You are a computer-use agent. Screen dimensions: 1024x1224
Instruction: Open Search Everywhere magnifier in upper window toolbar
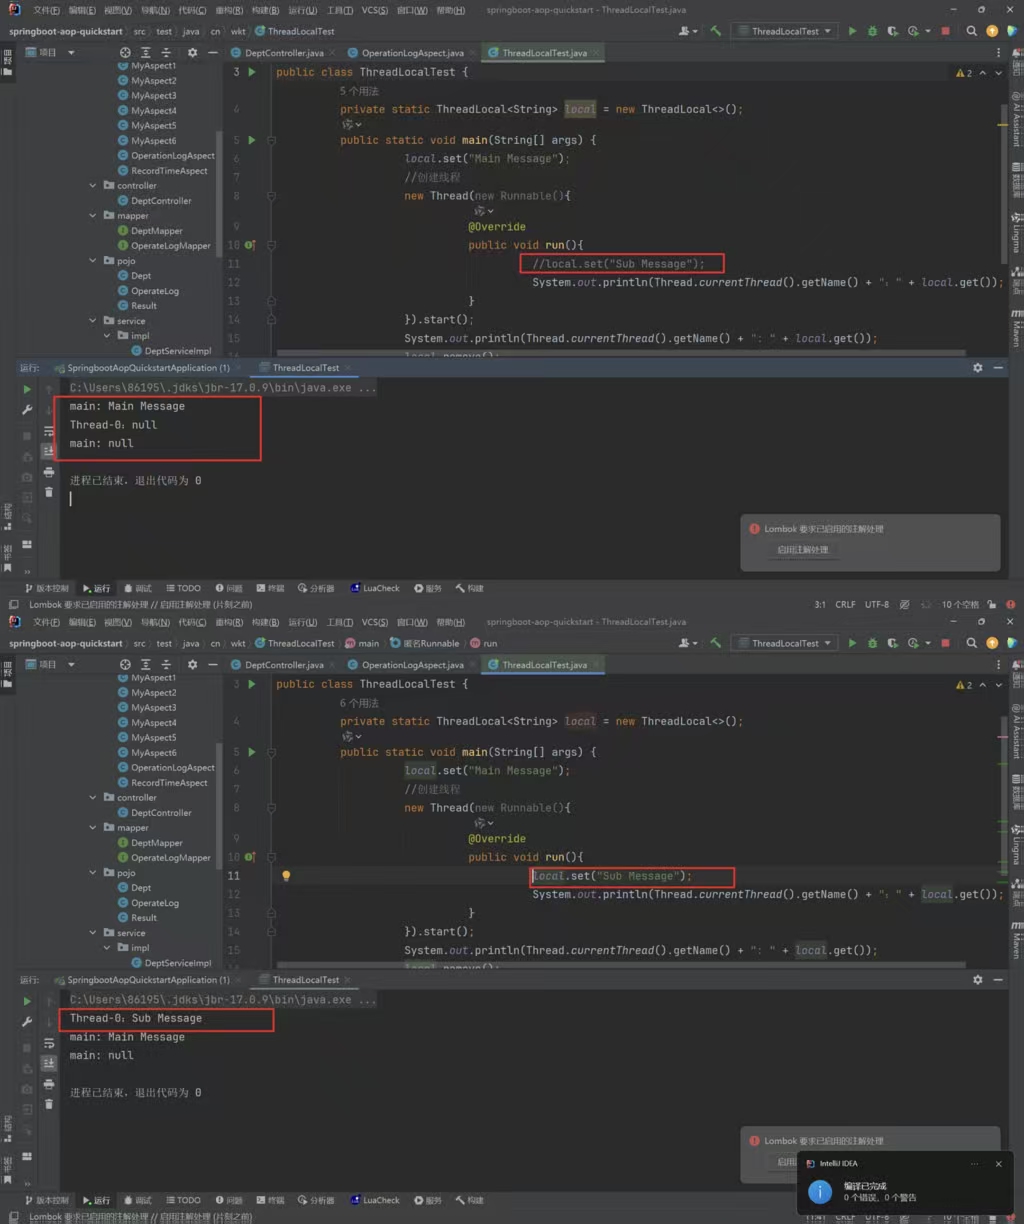tap(971, 31)
